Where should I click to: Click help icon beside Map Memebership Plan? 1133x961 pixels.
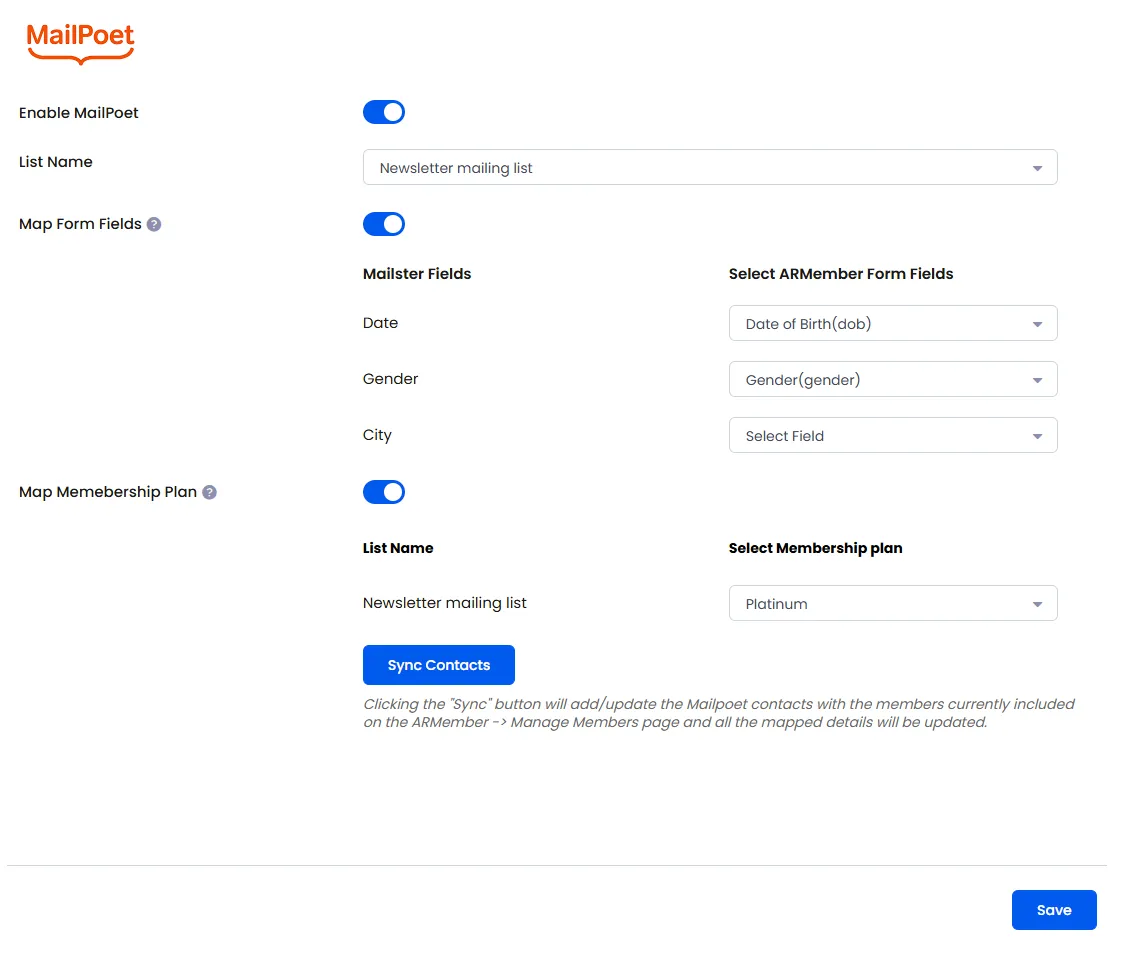(210, 493)
